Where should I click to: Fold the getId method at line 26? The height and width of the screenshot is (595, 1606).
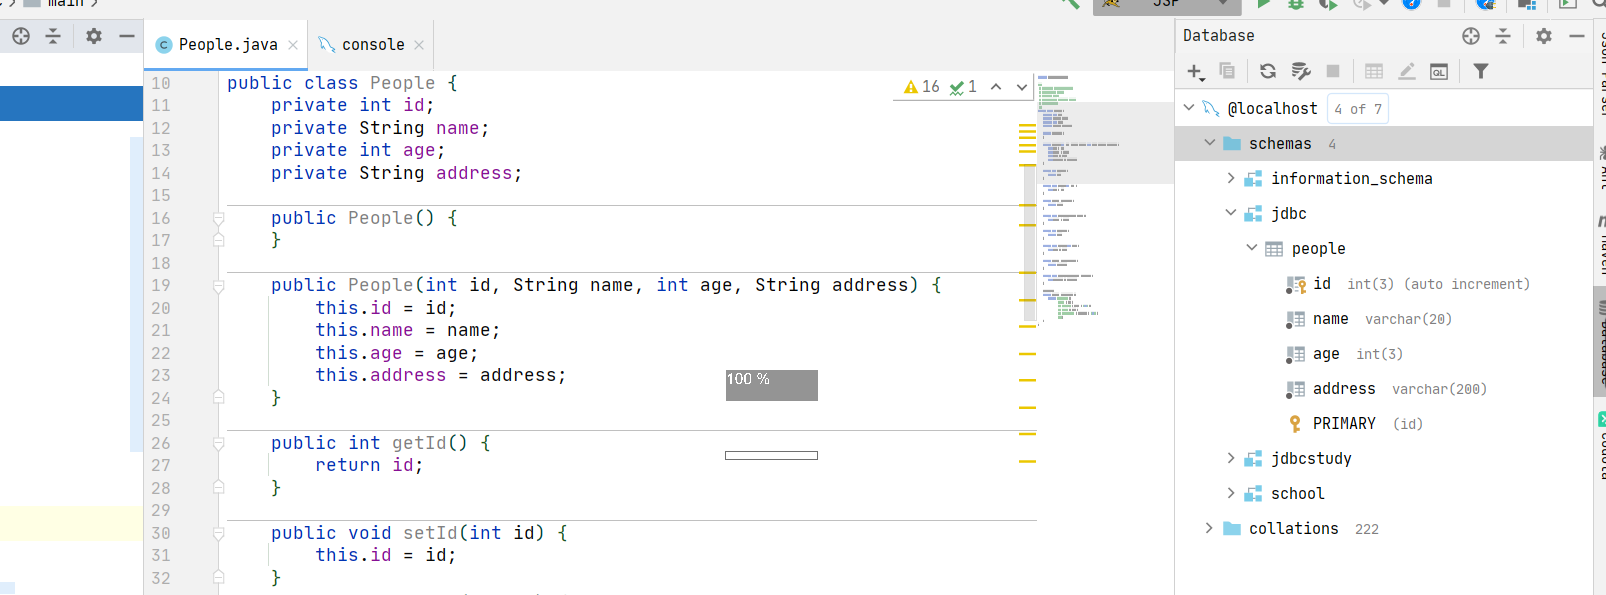click(218, 443)
